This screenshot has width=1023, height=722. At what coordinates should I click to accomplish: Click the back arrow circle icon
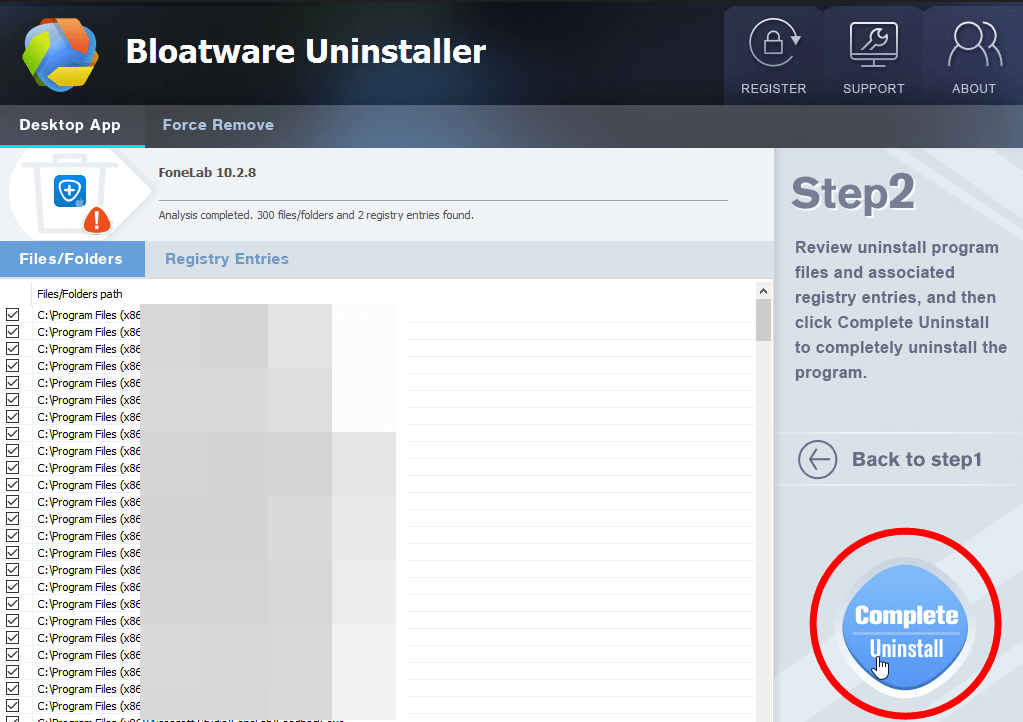818,459
